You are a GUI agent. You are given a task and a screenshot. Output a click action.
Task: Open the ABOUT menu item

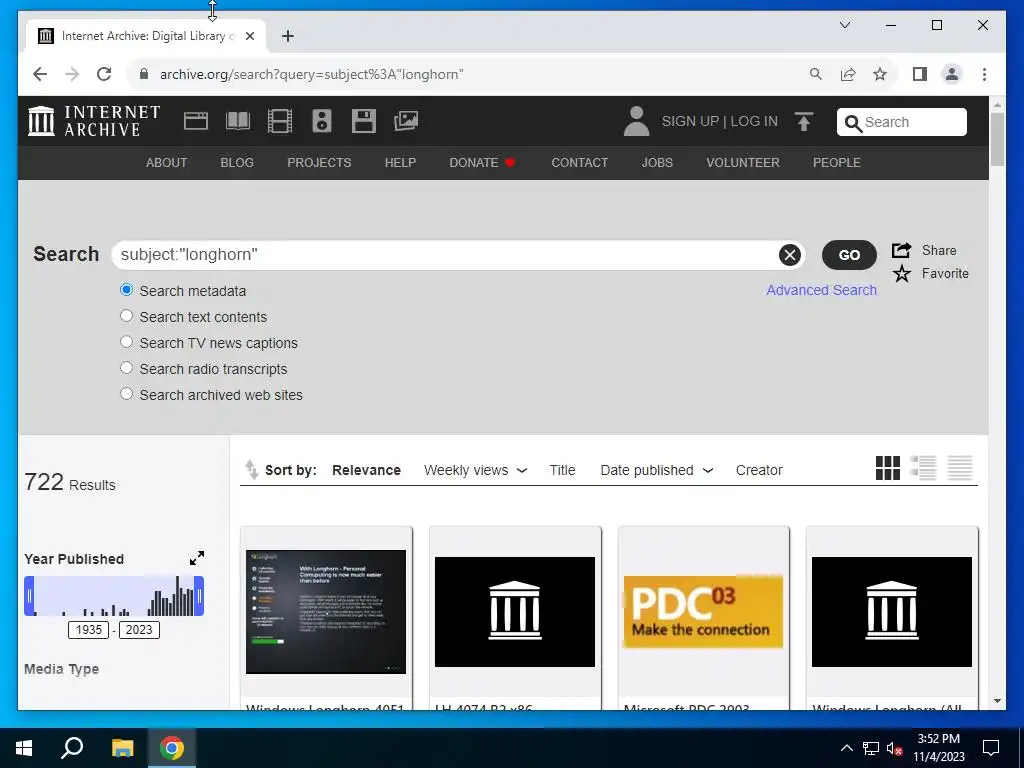click(x=167, y=163)
